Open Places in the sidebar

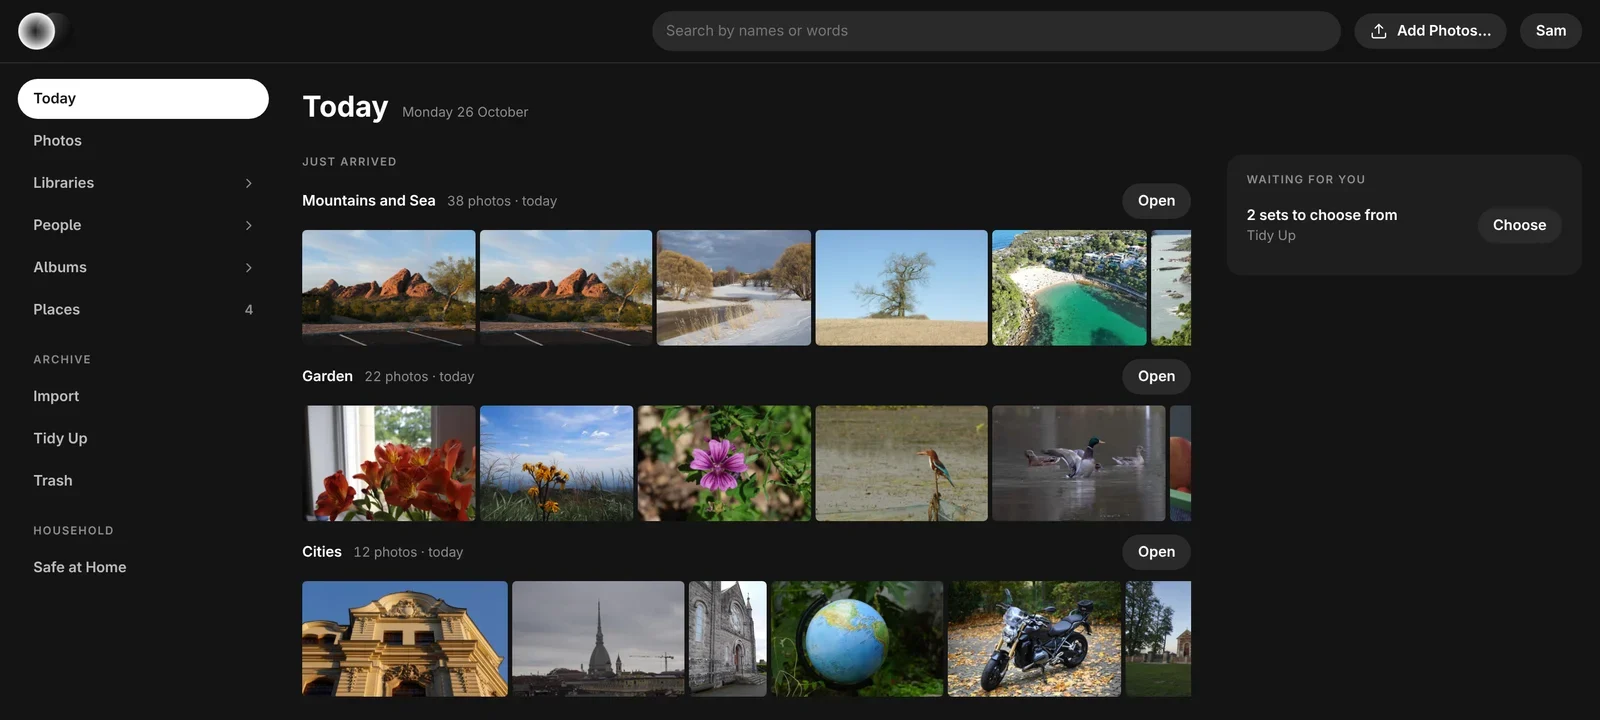[143, 310]
